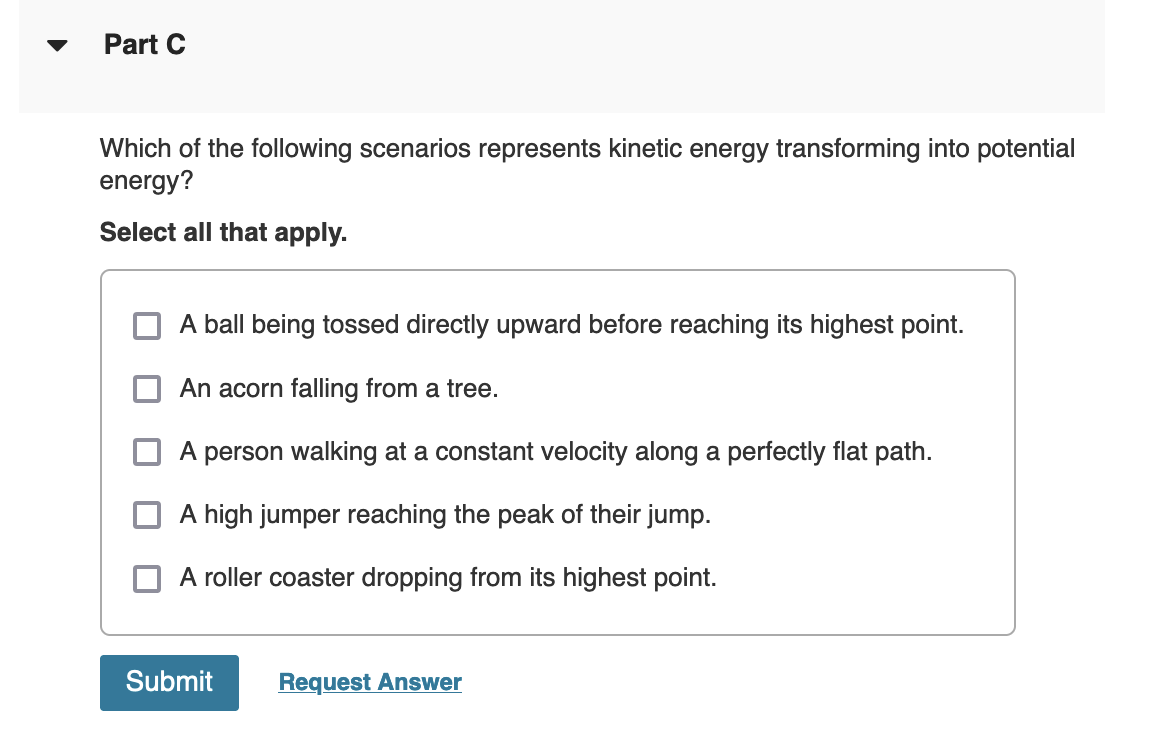
Task: Click the high jumper answer label text
Action: 445,514
